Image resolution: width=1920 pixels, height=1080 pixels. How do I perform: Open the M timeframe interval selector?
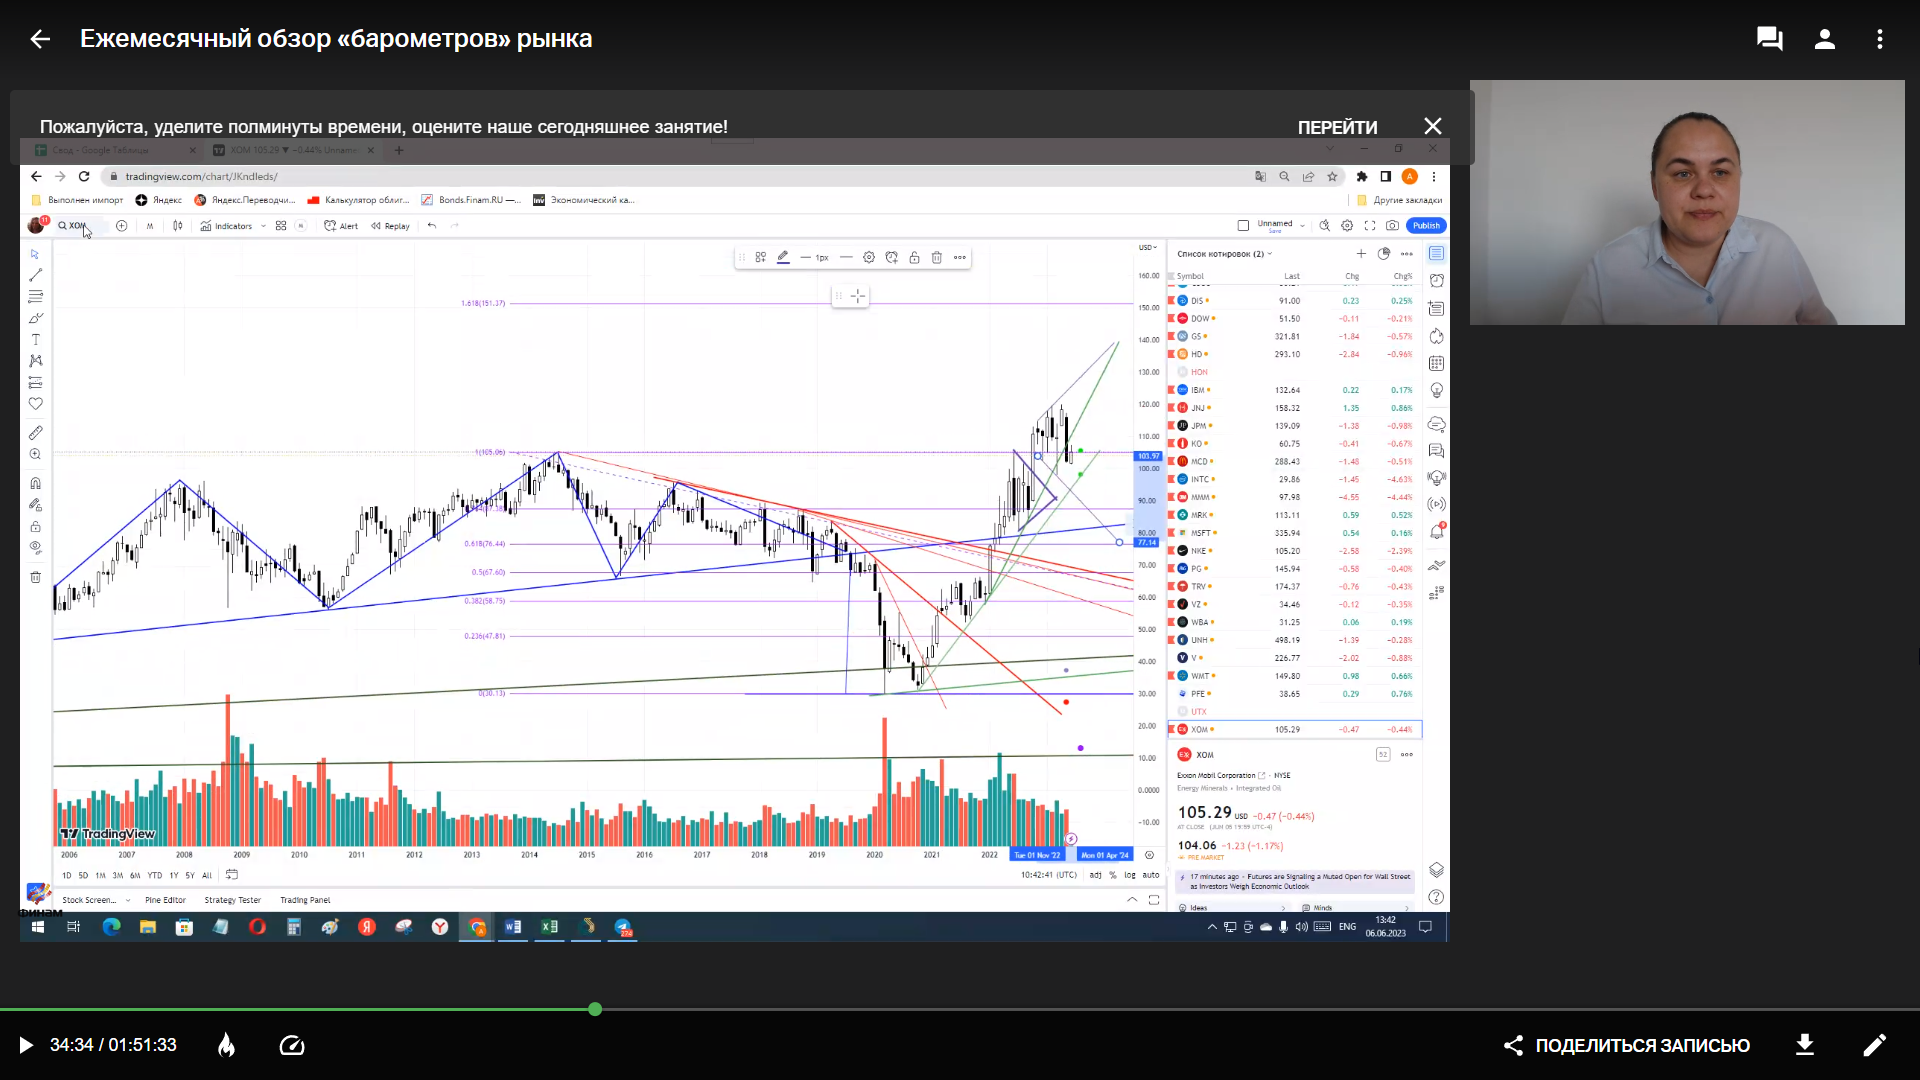(x=150, y=226)
